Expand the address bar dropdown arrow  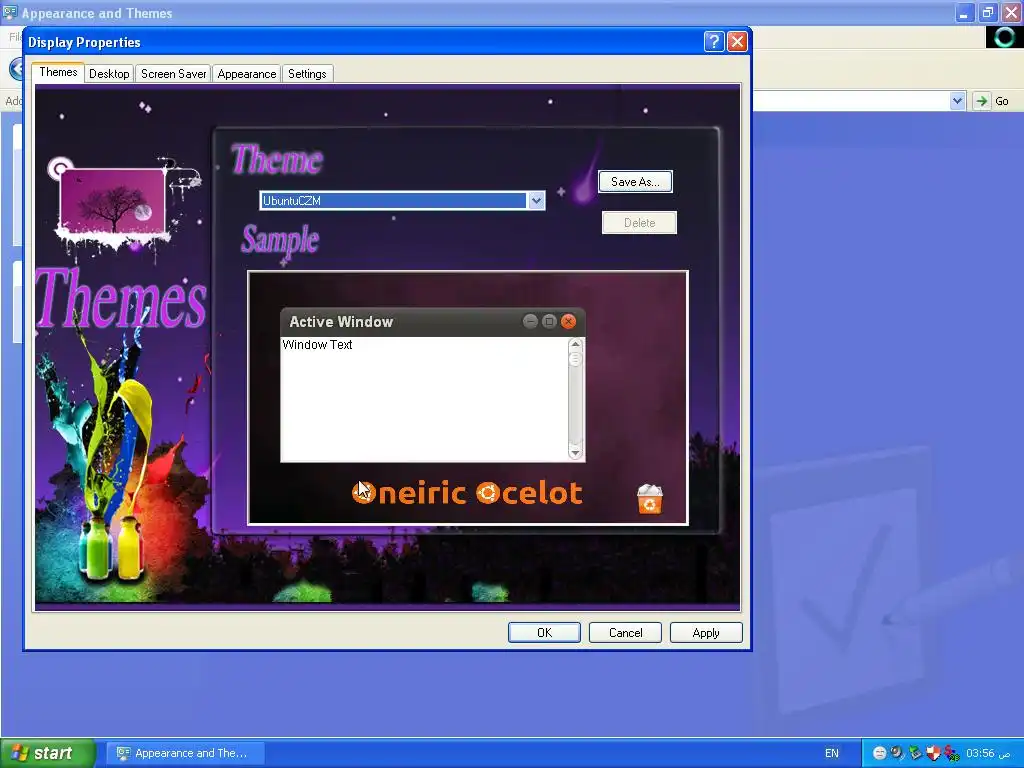(957, 101)
